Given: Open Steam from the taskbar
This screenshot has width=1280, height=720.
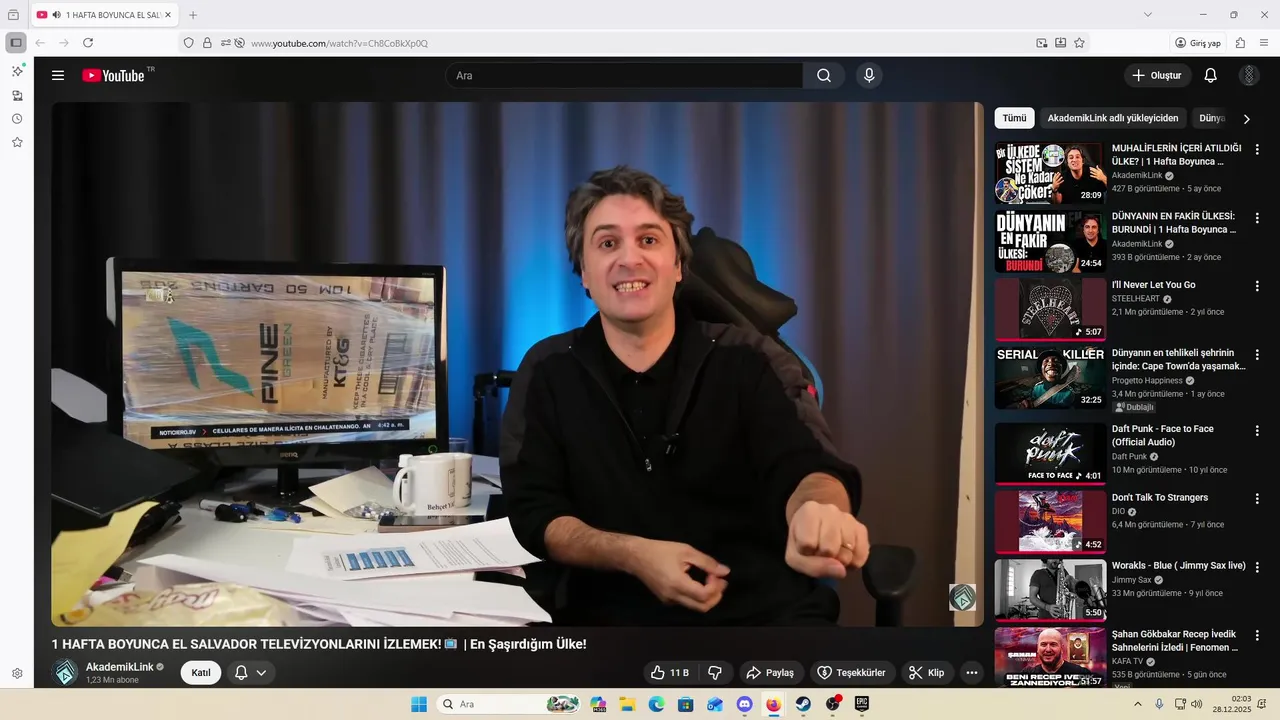Looking at the screenshot, I should pyautogui.click(x=803, y=704).
